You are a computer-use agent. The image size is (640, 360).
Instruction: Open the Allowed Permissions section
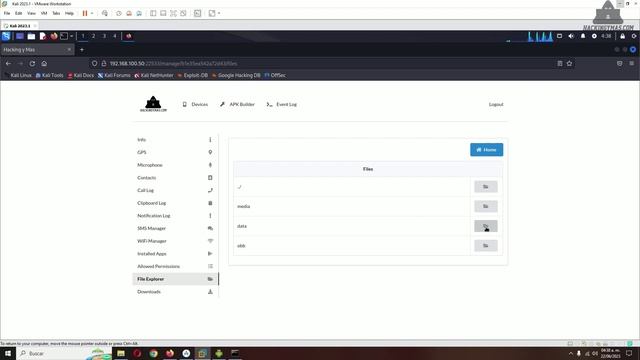pyautogui.click(x=175, y=266)
